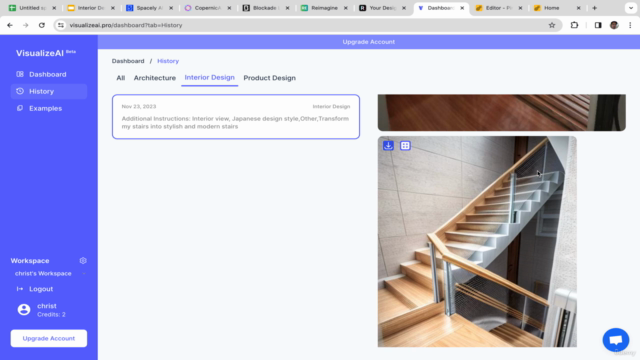
Task: Select the Architecture history tab
Action: pyautogui.click(x=155, y=78)
